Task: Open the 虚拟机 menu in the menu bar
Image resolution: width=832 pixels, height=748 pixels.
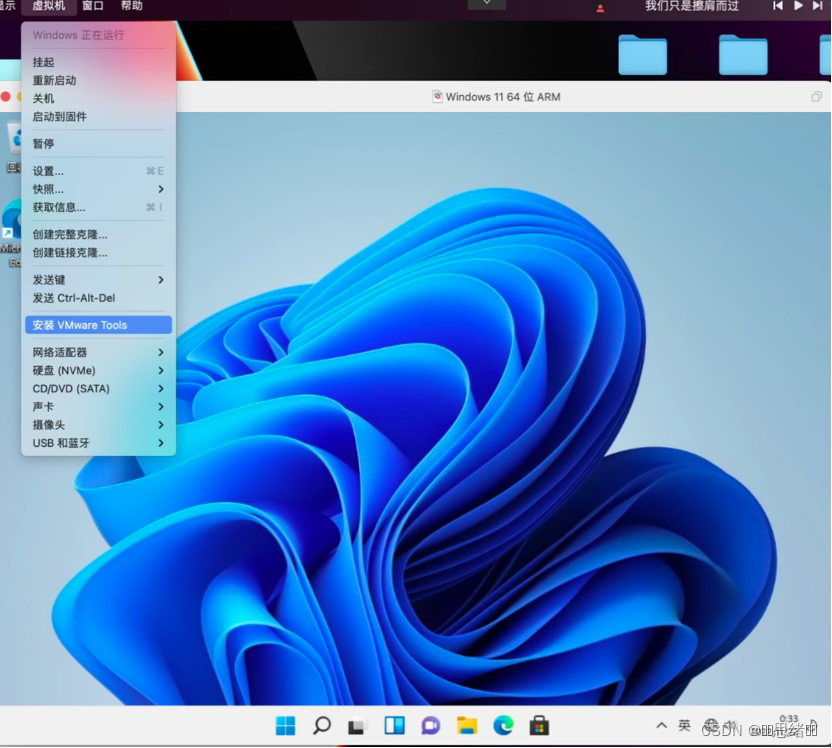Action: coord(49,6)
